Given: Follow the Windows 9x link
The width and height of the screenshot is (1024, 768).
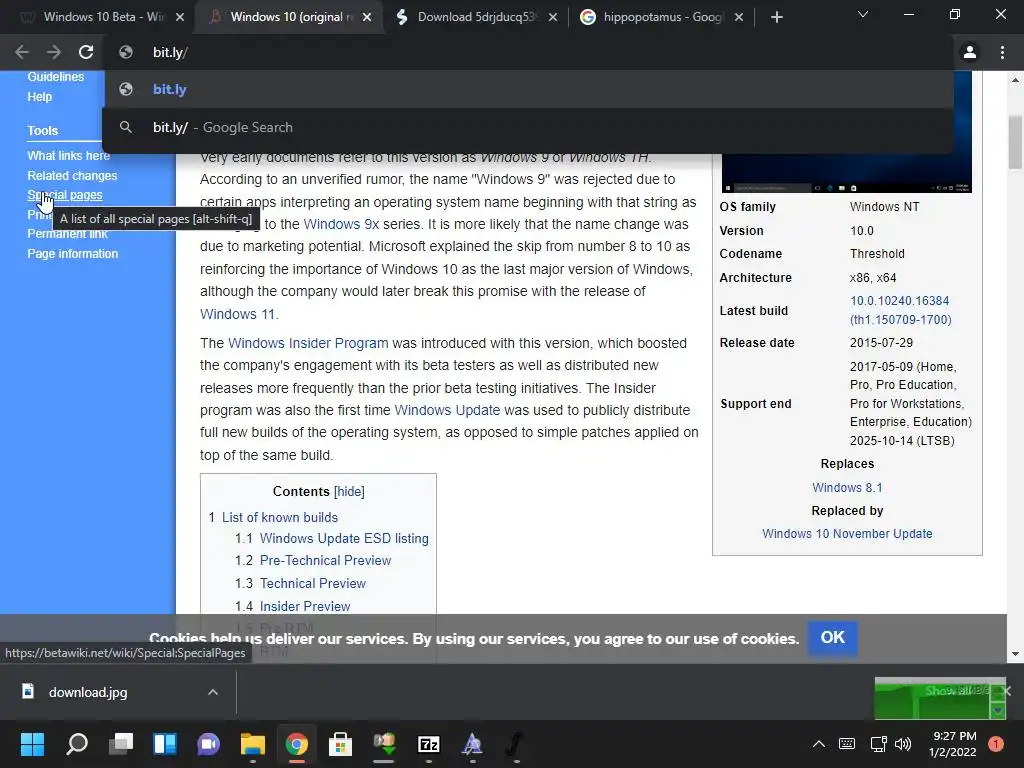Looking at the screenshot, I should click(341, 224).
